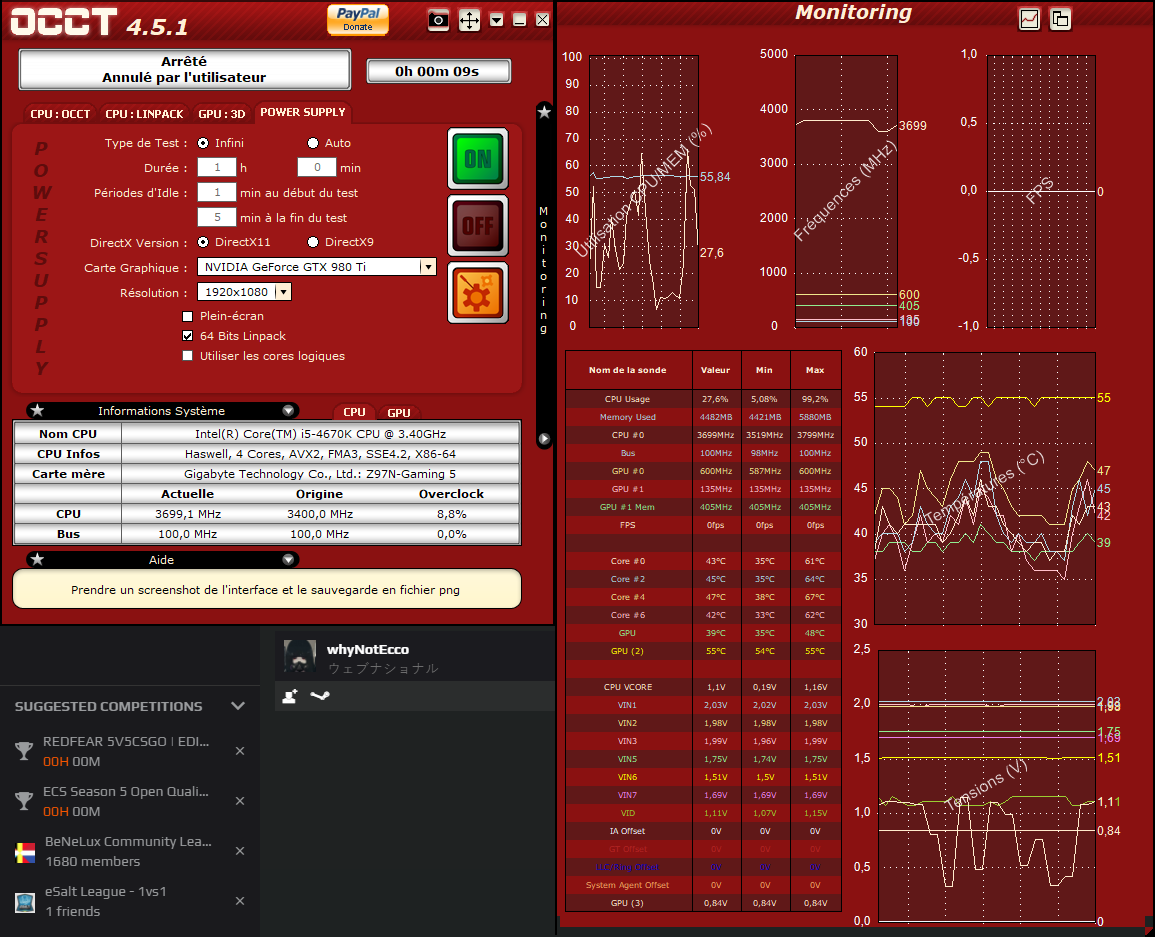This screenshot has height=937, width=1155.
Task: Select the POWER SUPPLY tab
Action: point(303,112)
